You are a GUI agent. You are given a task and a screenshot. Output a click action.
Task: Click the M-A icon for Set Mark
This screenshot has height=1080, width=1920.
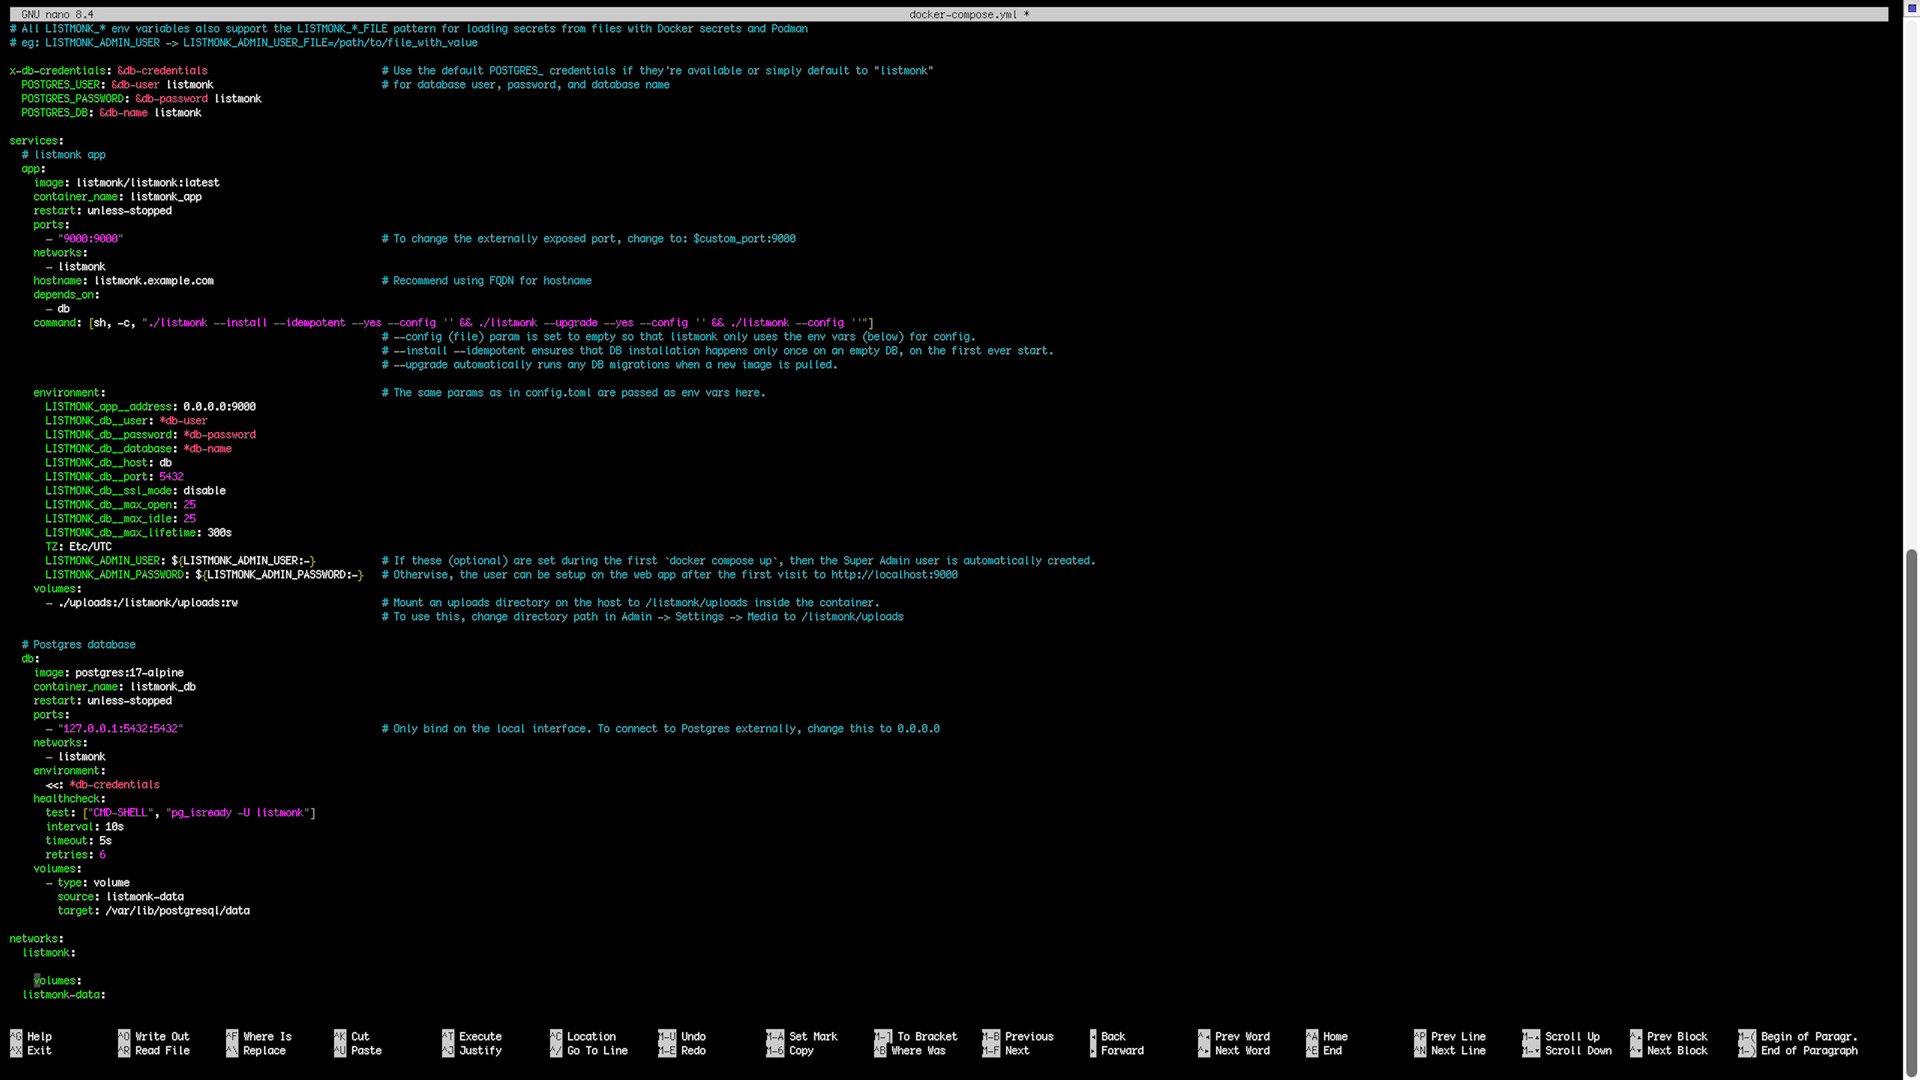[775, 1037]
